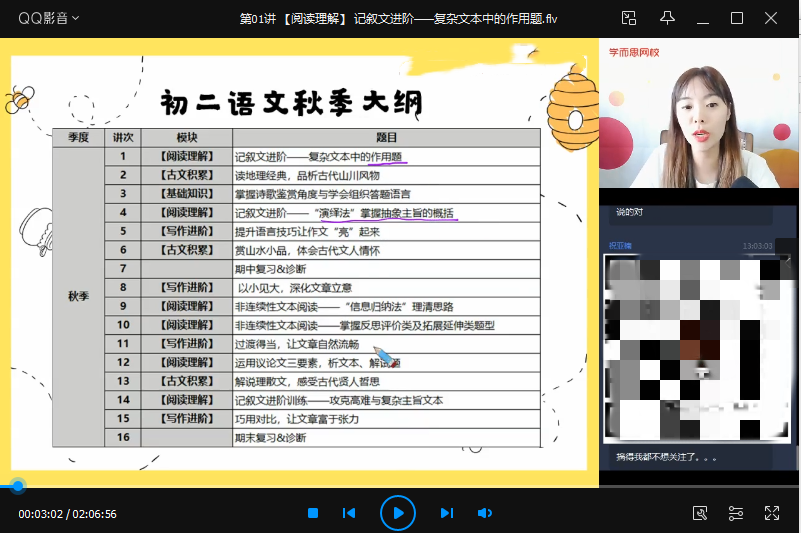The height and width of the screenshot is (533, 801).
Task: Minimize the player window
Action: (x=702, y=18)
